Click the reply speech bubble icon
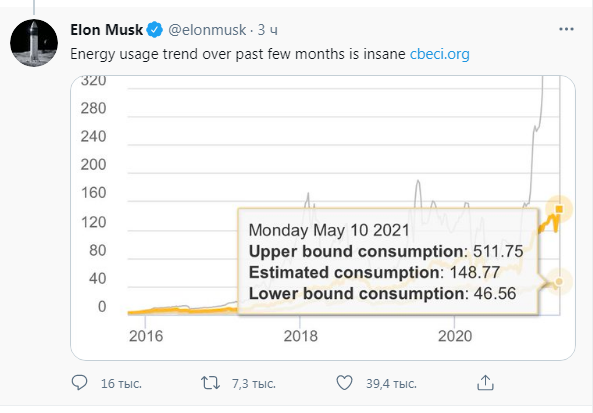593x413 pixels. coord(79,383)
